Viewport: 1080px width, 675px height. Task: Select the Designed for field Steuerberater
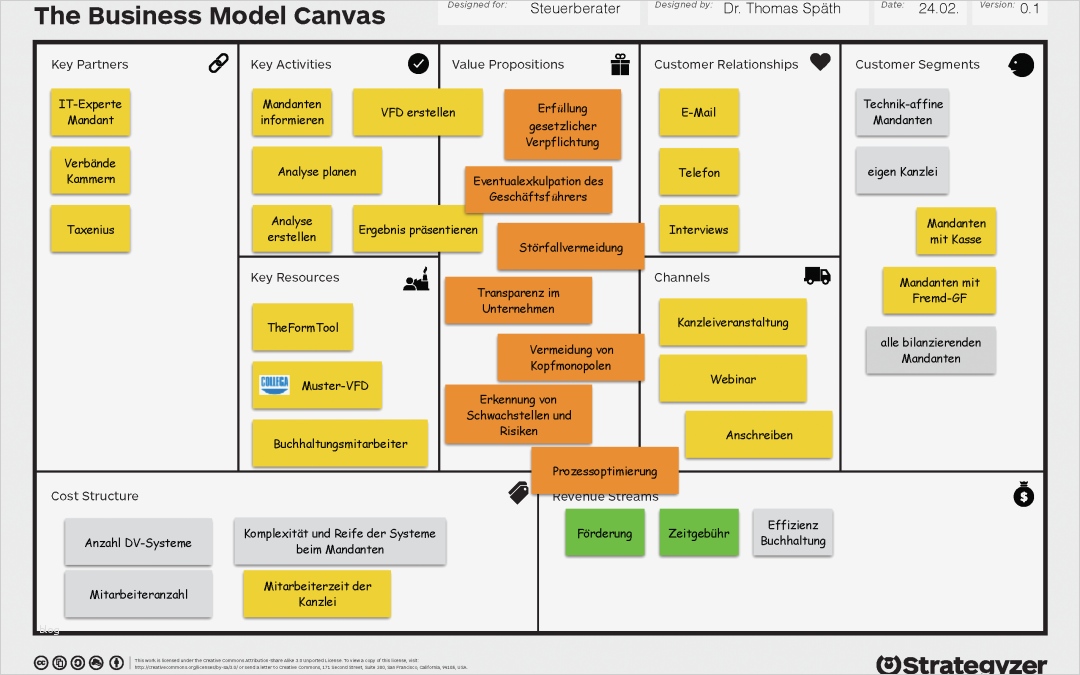coord(539,10)
